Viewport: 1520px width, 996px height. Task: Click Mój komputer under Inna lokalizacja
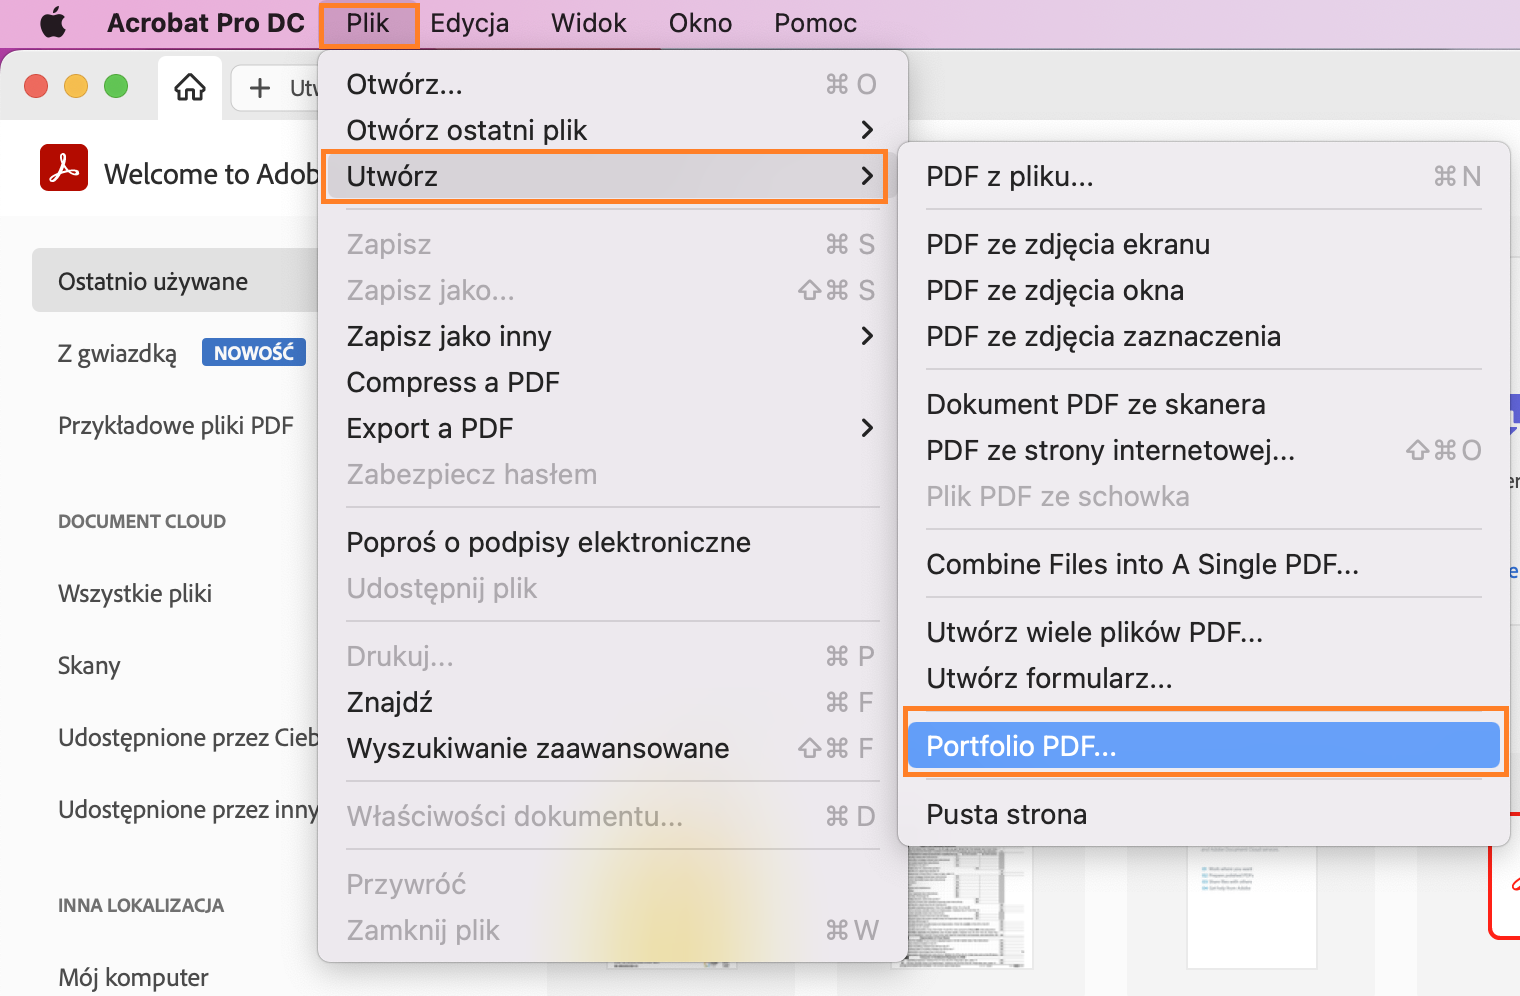(133, 977)
